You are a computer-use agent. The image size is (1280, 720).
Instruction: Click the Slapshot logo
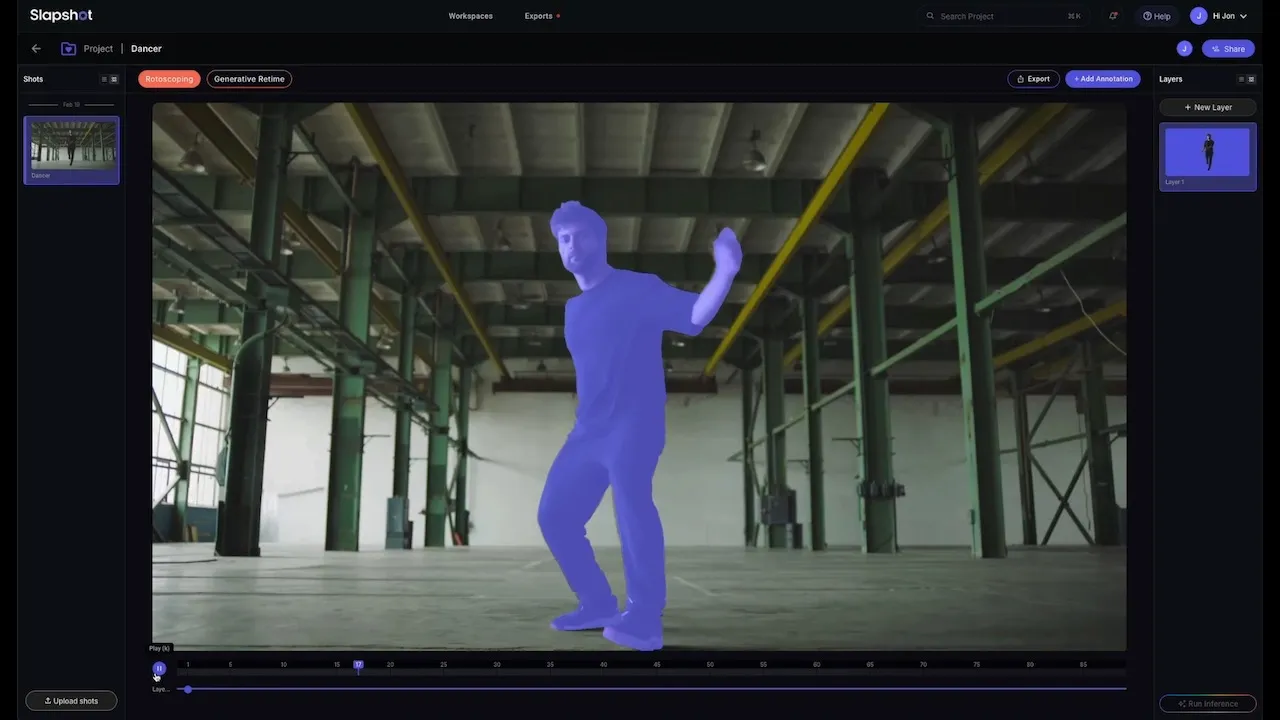61,16
